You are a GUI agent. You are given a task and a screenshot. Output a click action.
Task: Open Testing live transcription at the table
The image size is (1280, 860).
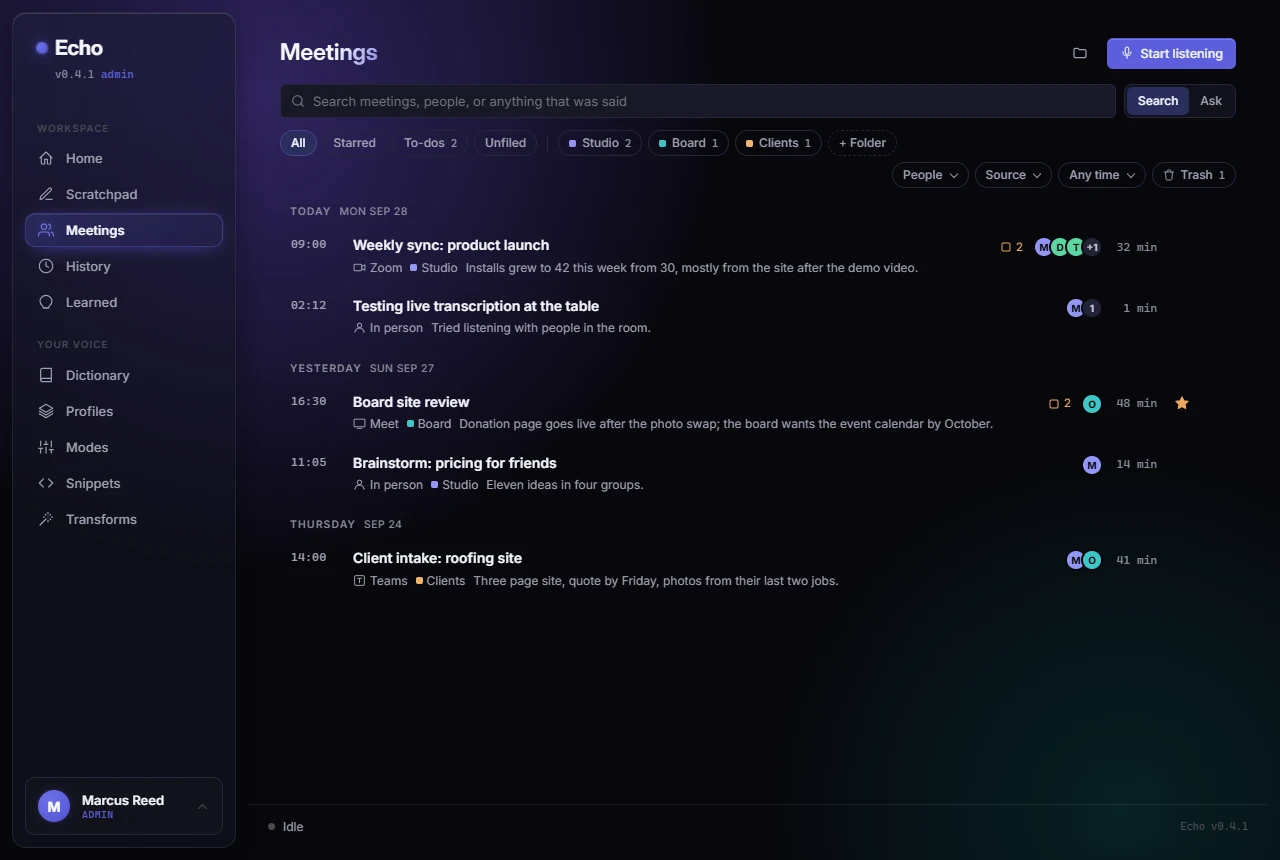pyautogui.click(x=476, y=306)
